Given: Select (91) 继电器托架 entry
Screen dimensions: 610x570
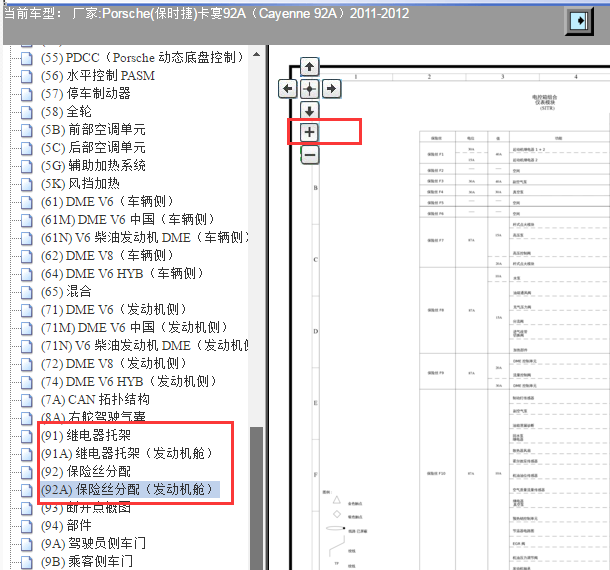Looking at the screenshot, I should (86, 435).
